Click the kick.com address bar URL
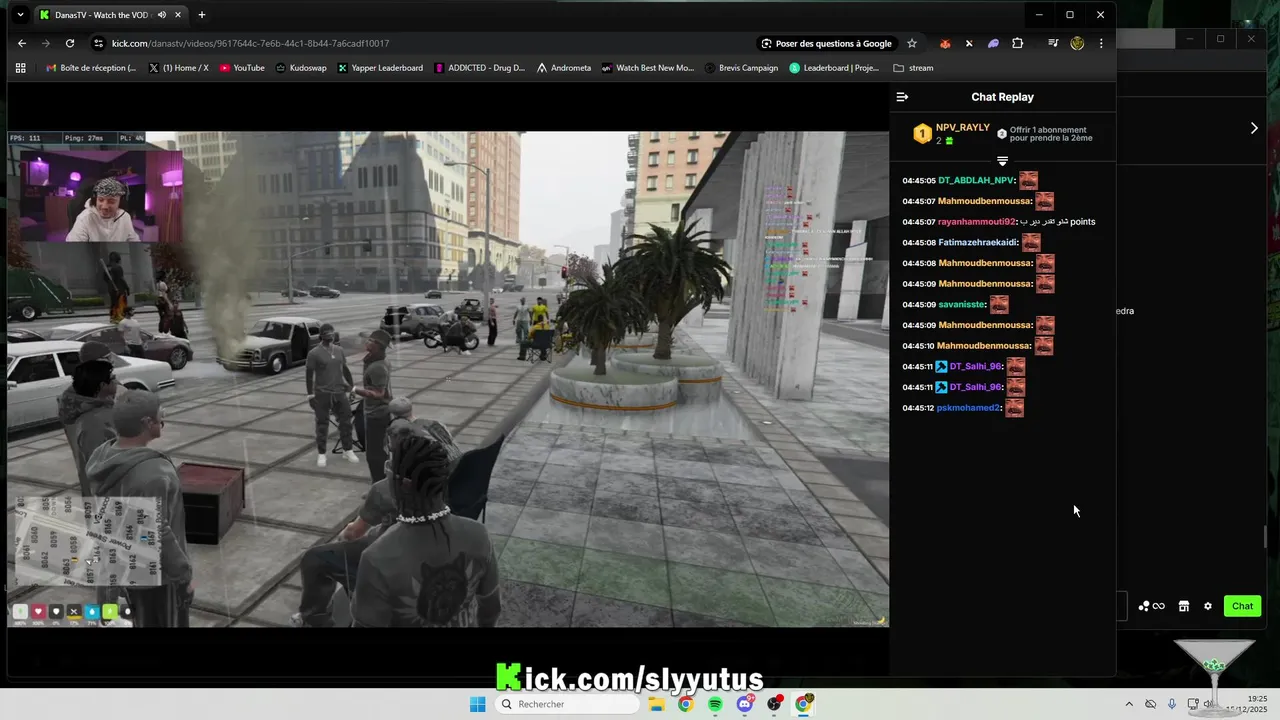Image resolution: width=1280 pixels, height=720 pixels. point(250,43)
